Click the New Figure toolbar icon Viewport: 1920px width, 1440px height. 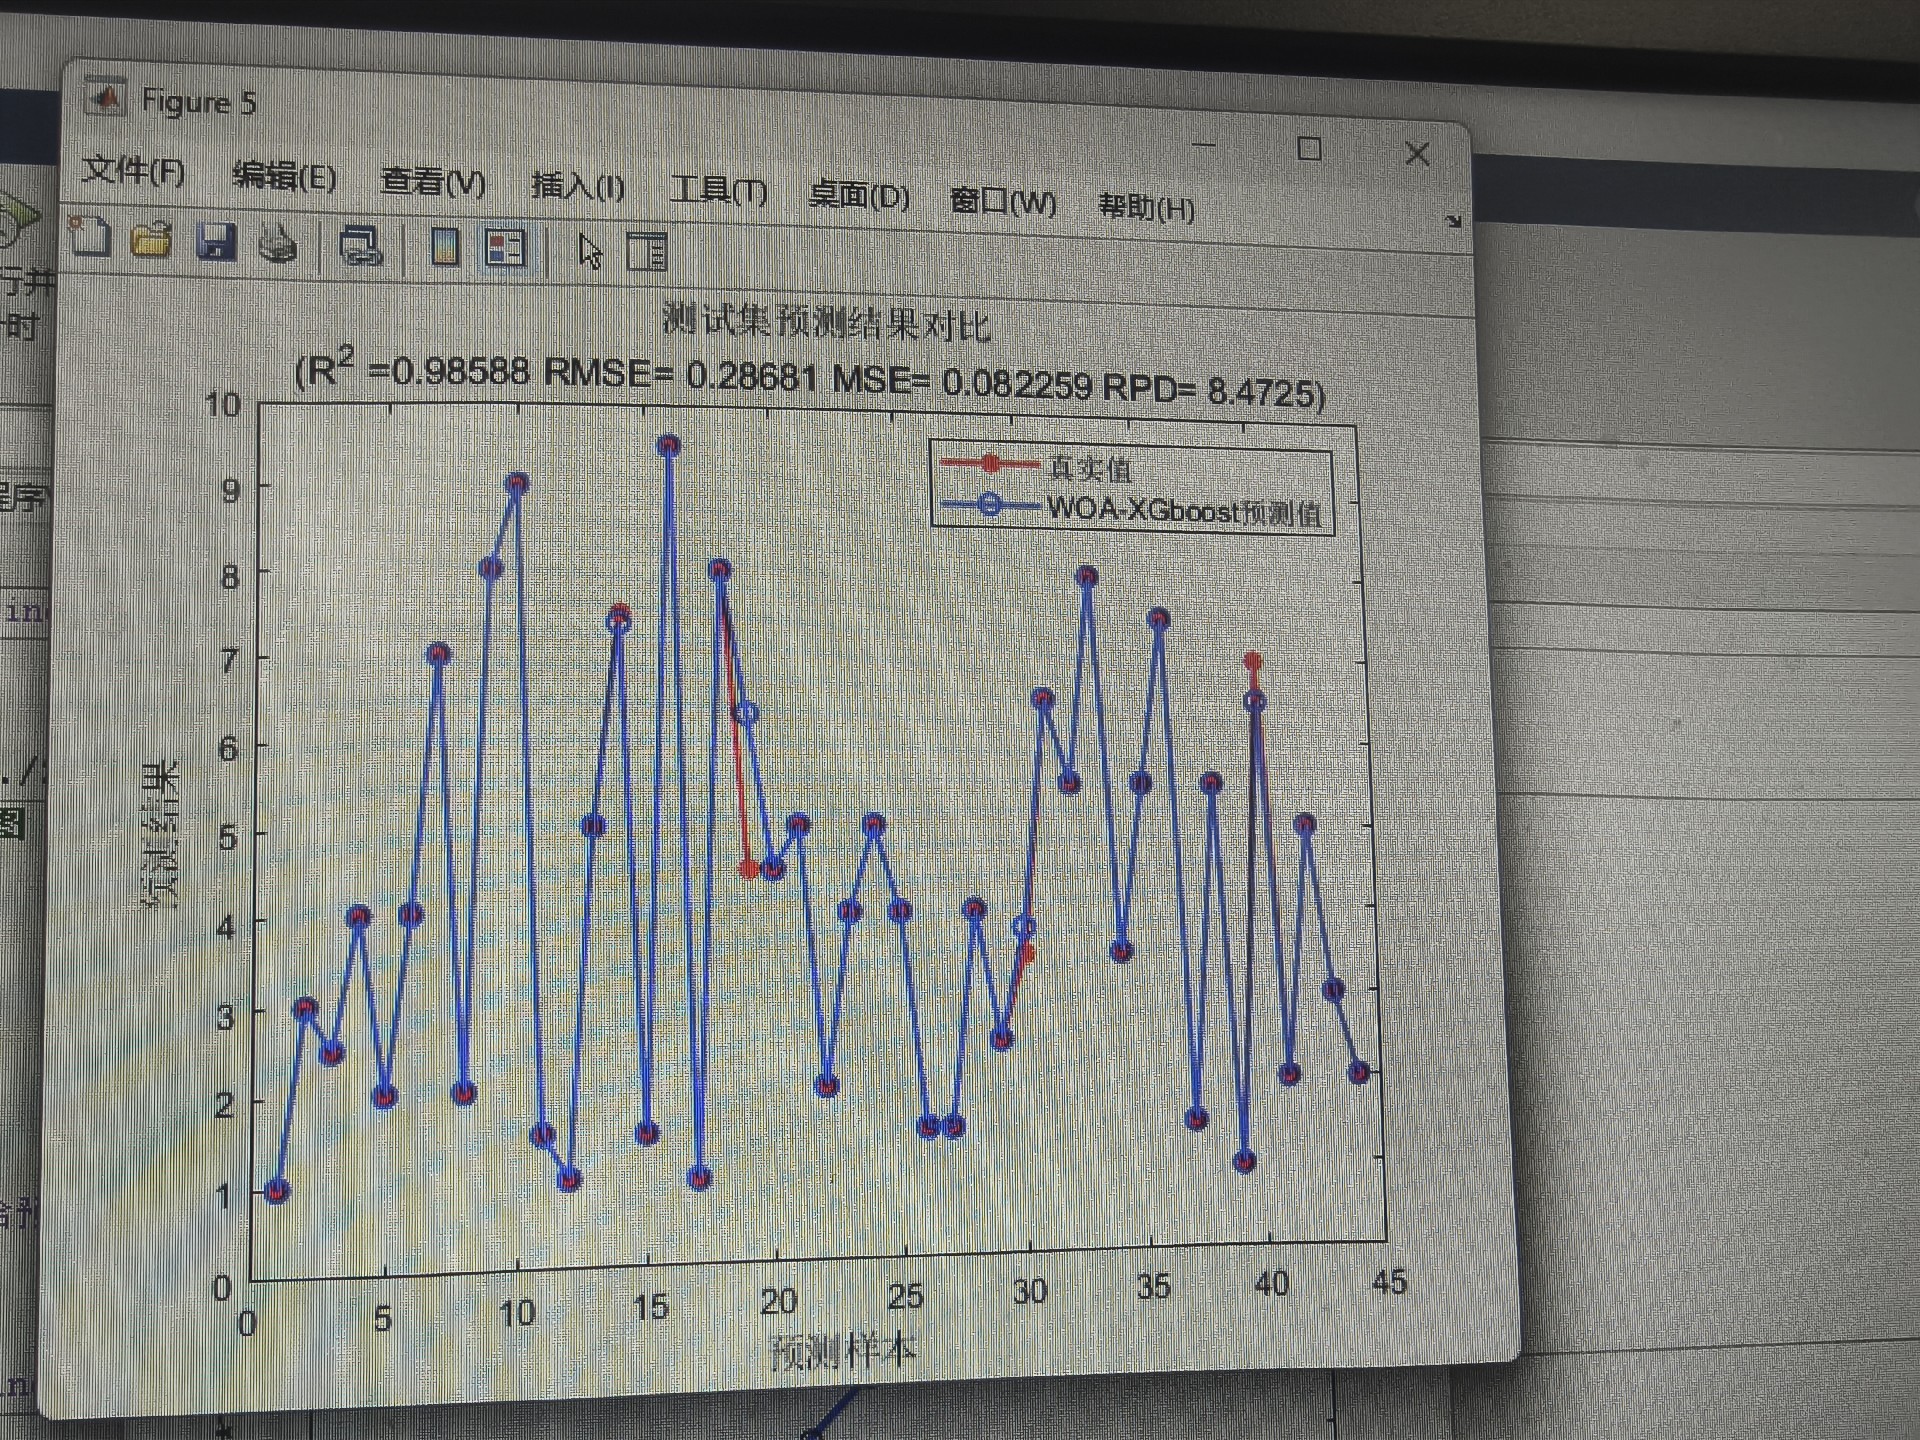91,237
